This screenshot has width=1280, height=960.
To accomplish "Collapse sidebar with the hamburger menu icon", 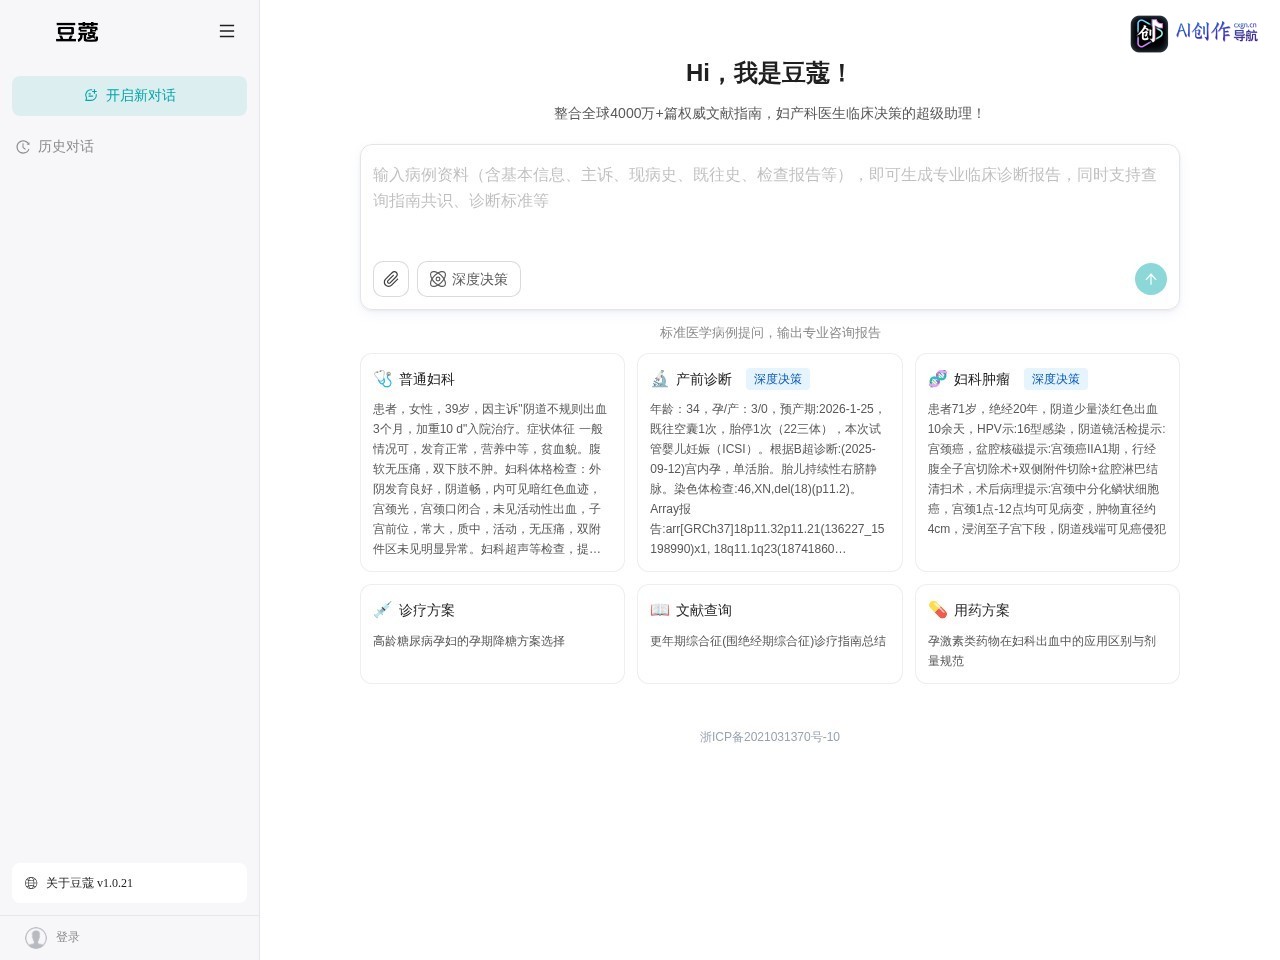I will [x=227, y=31].
